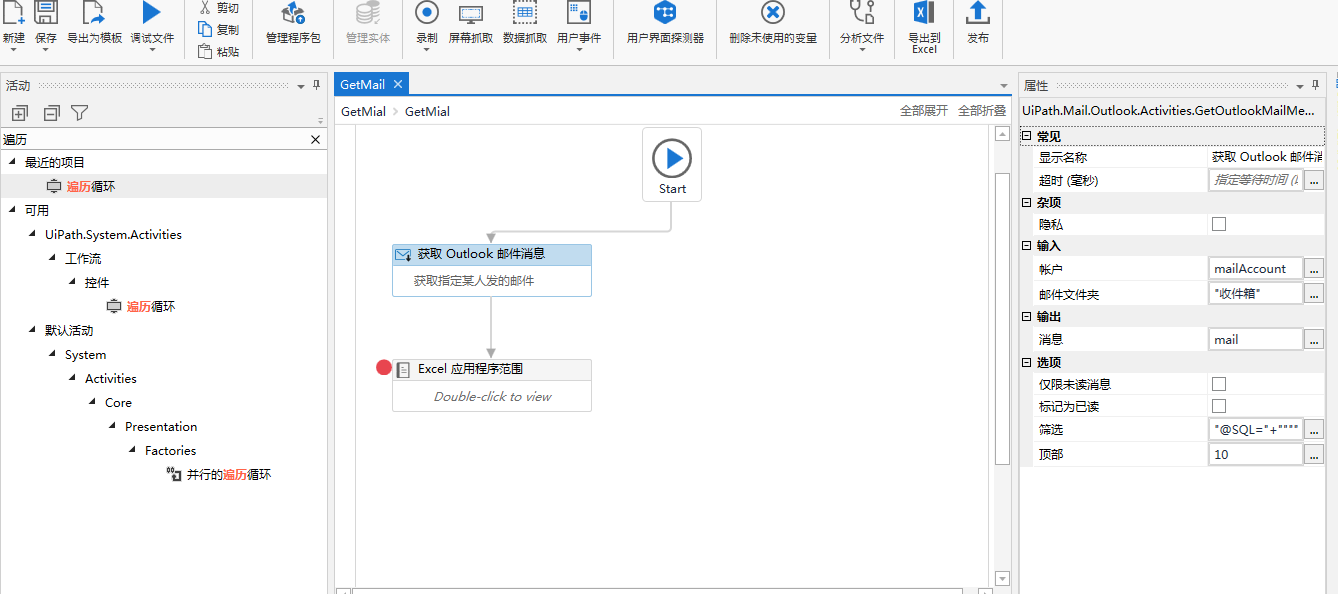Check the 标记为已读 option
This screenshot has width=1338, height=594.
[x=1219, y=406]
